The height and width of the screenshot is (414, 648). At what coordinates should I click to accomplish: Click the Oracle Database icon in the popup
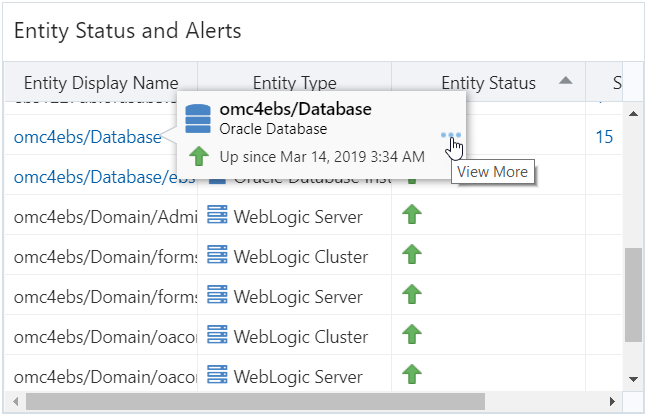pyautogui.click(x=198, y=119)
